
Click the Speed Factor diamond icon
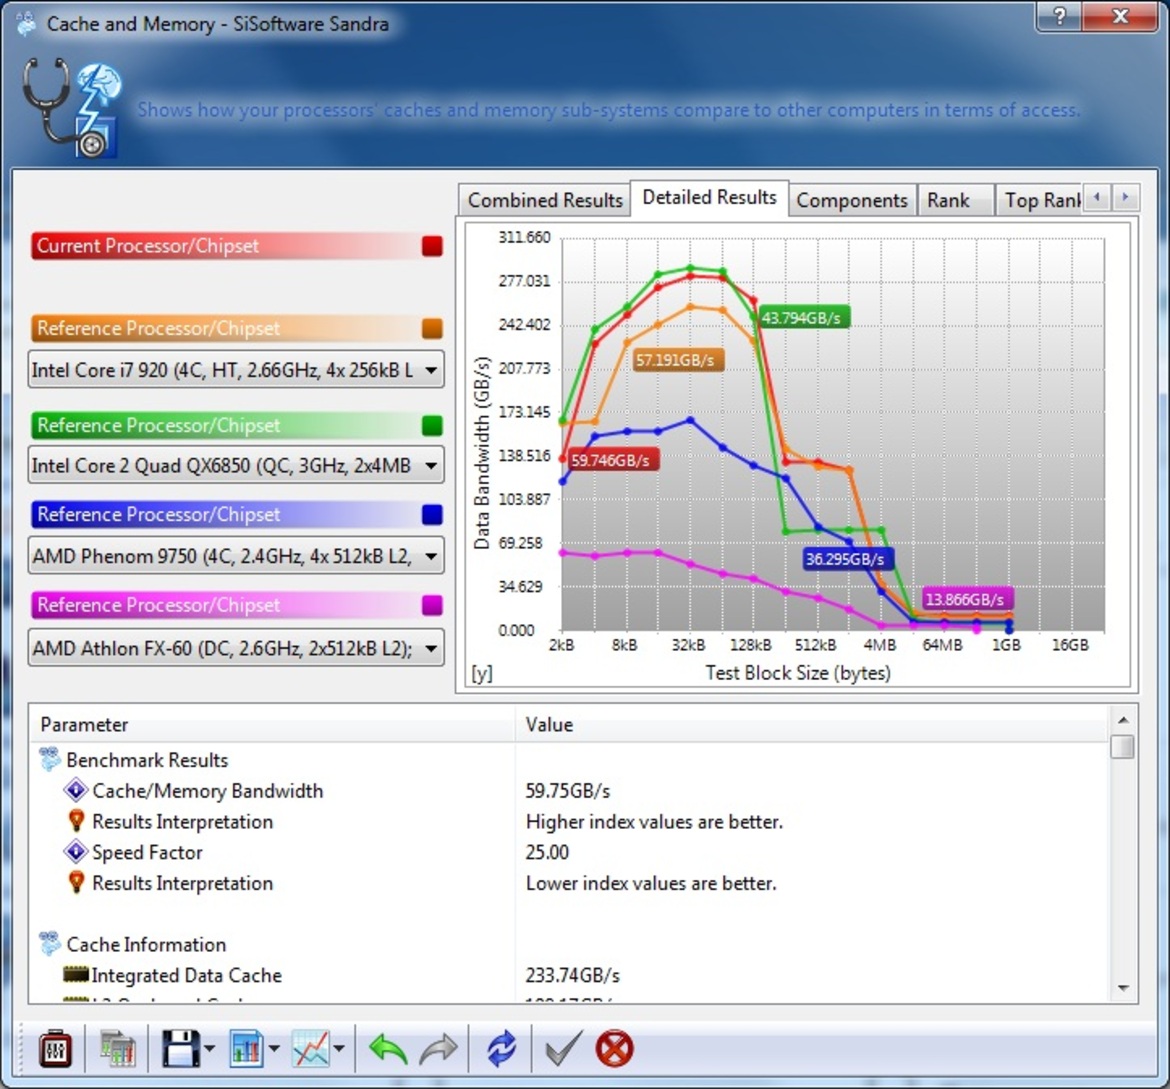pyautogui.click(x=75, y=852)
